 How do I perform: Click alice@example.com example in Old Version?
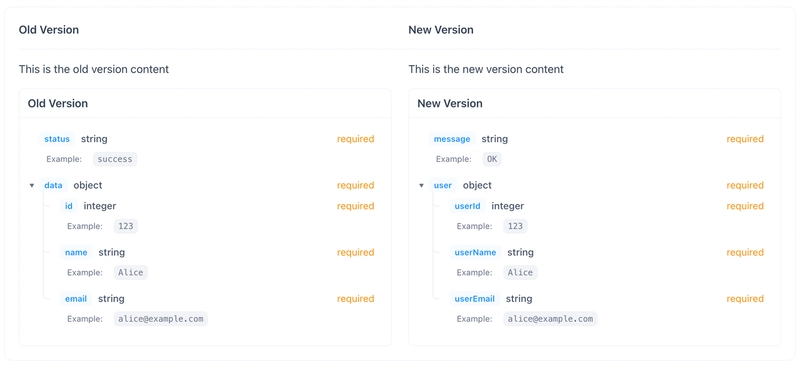pos(161,319)
